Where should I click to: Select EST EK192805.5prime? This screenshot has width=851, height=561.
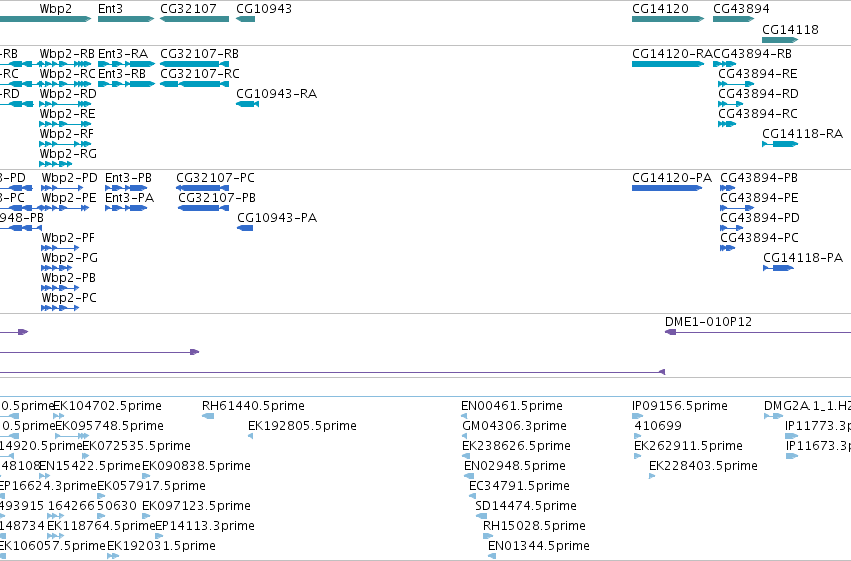tap(250, 436)
